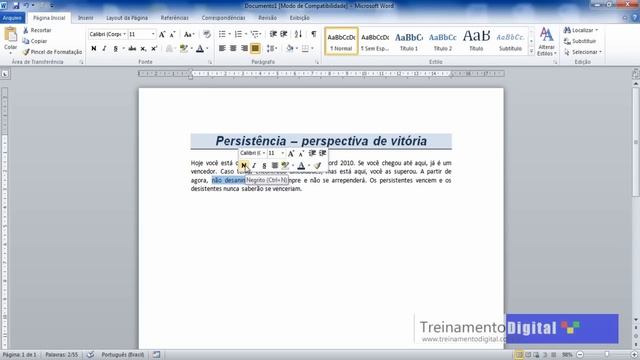
Task: Click the ribbon text highlight color button
Action: click(184, 49)
